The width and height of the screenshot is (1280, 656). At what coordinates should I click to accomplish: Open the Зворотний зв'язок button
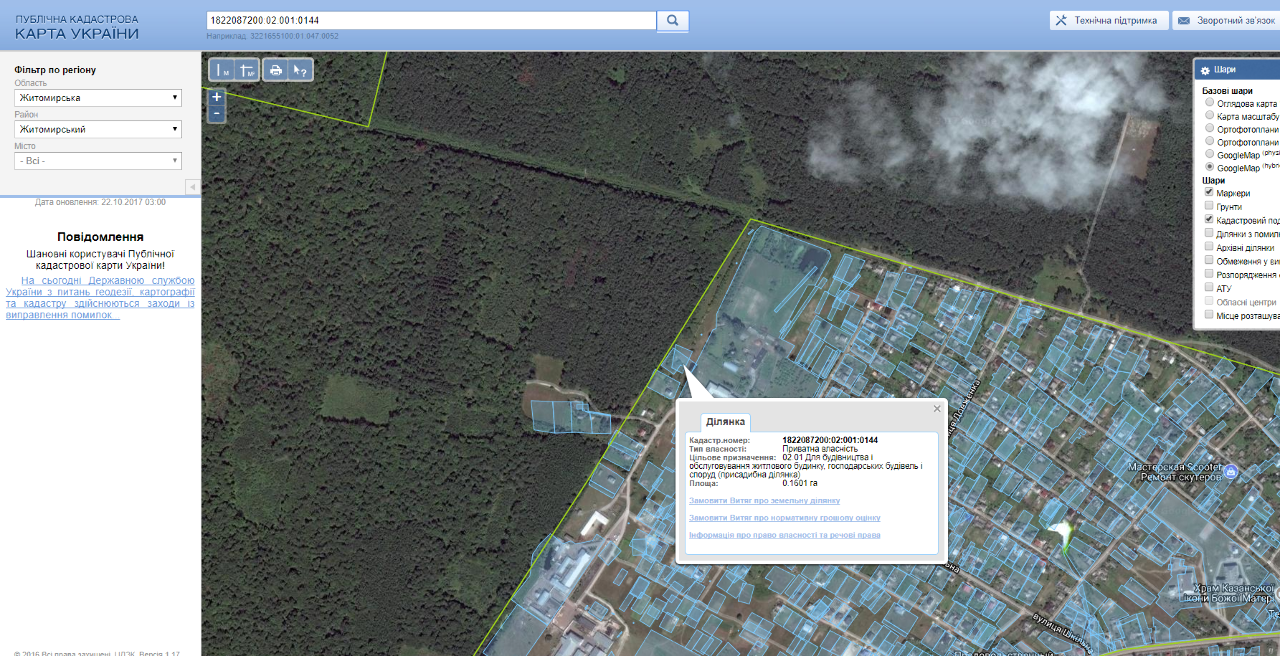tap(1226, 20)
